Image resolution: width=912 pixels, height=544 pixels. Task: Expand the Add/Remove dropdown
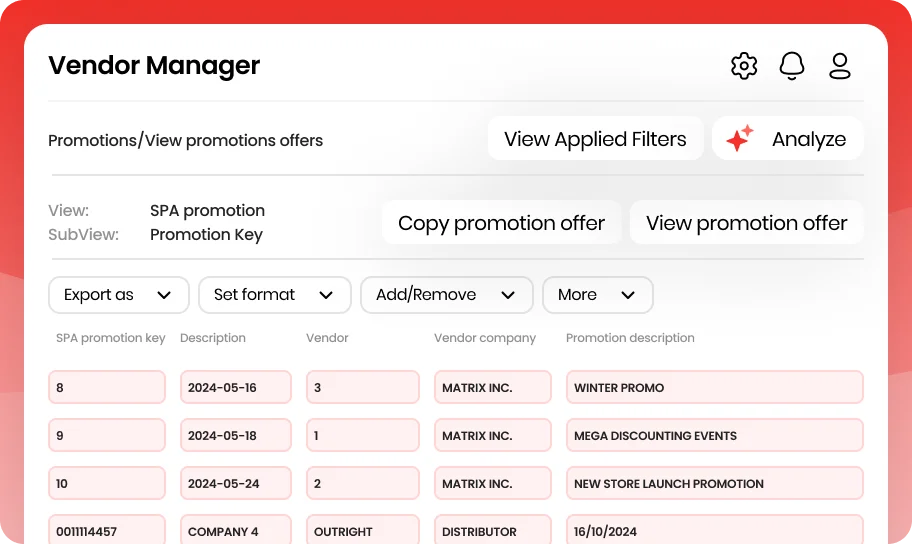coord(447,295)
